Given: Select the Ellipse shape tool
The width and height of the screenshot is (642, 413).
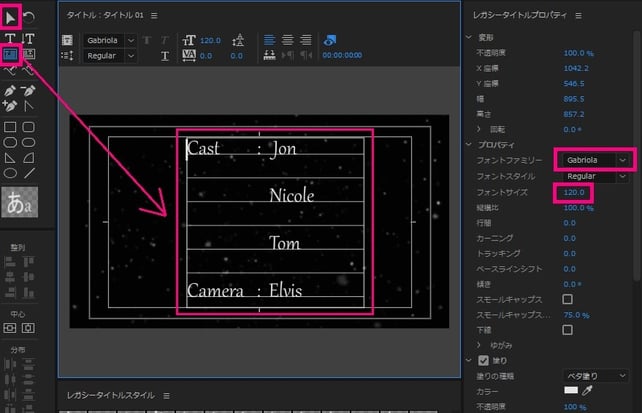Looking at the screenshot, I should (x=10, y=171).
